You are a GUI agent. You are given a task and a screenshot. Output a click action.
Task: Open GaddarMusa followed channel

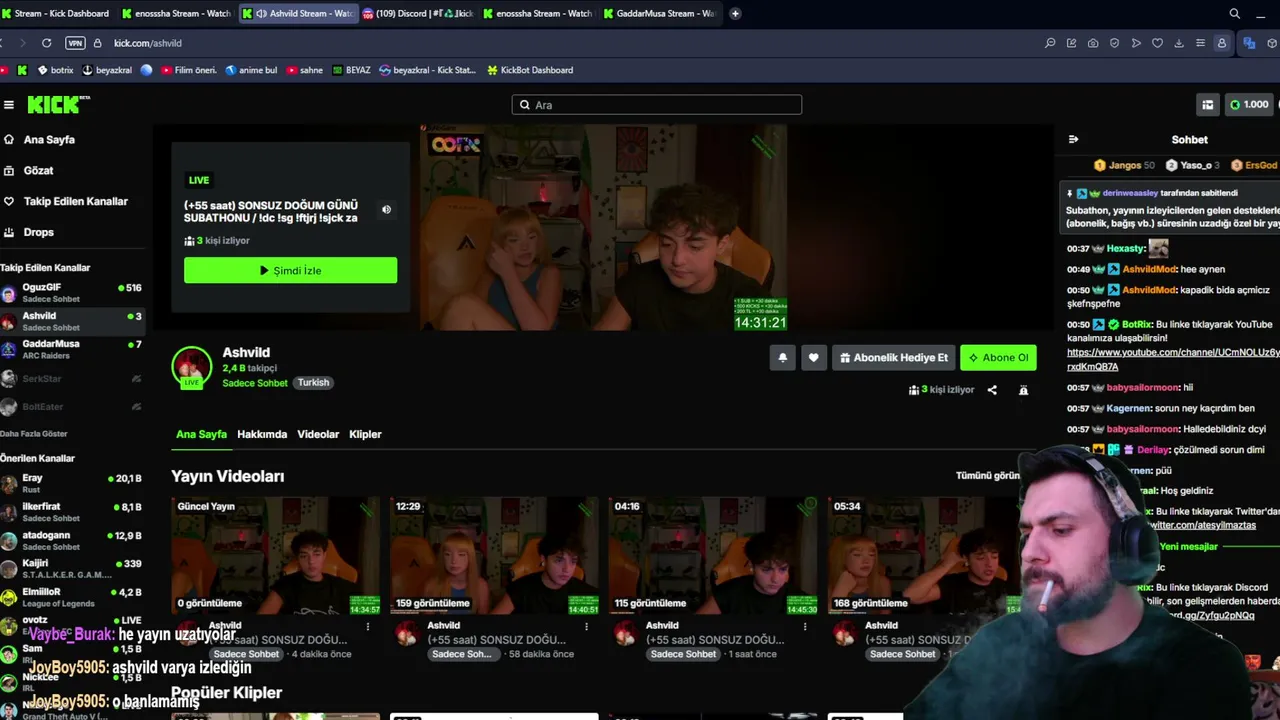(72, 349)
